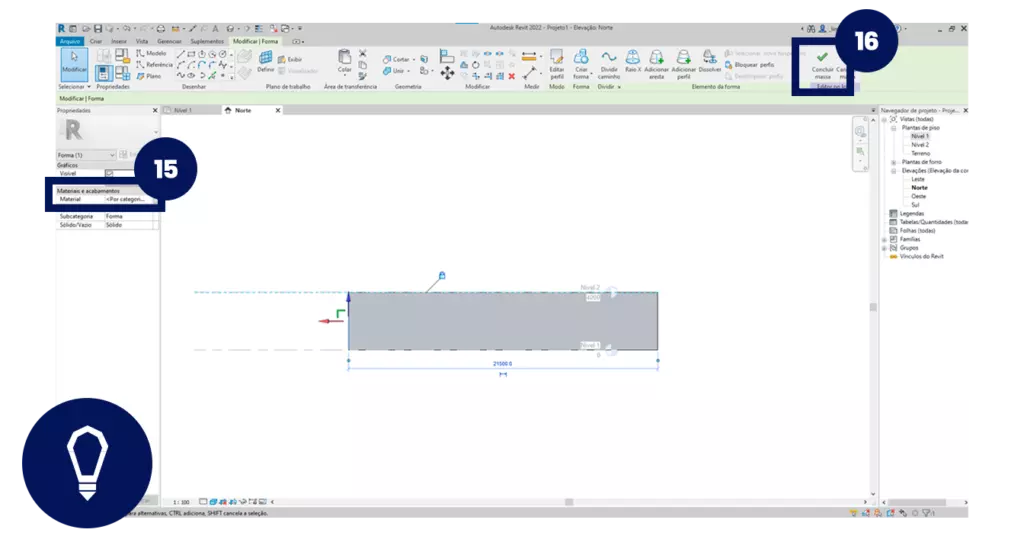Click the 1 : 100 view scale
Screen dimensions: 1024x539
181,502
